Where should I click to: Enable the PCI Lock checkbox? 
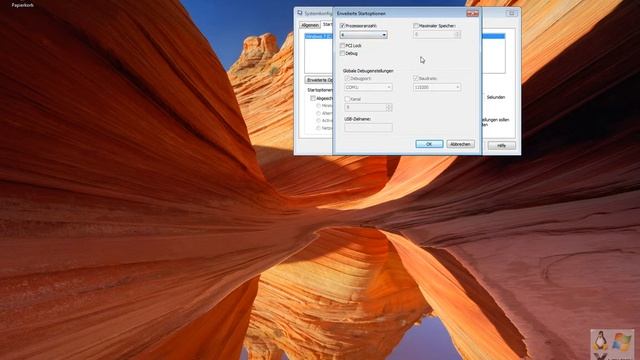point(342,46)
